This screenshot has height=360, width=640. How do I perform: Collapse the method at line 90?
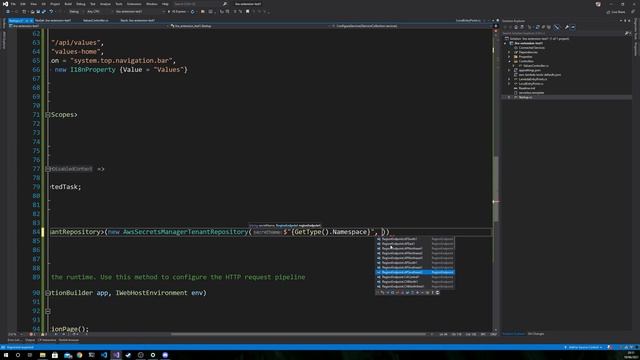(x=48, y=293)
